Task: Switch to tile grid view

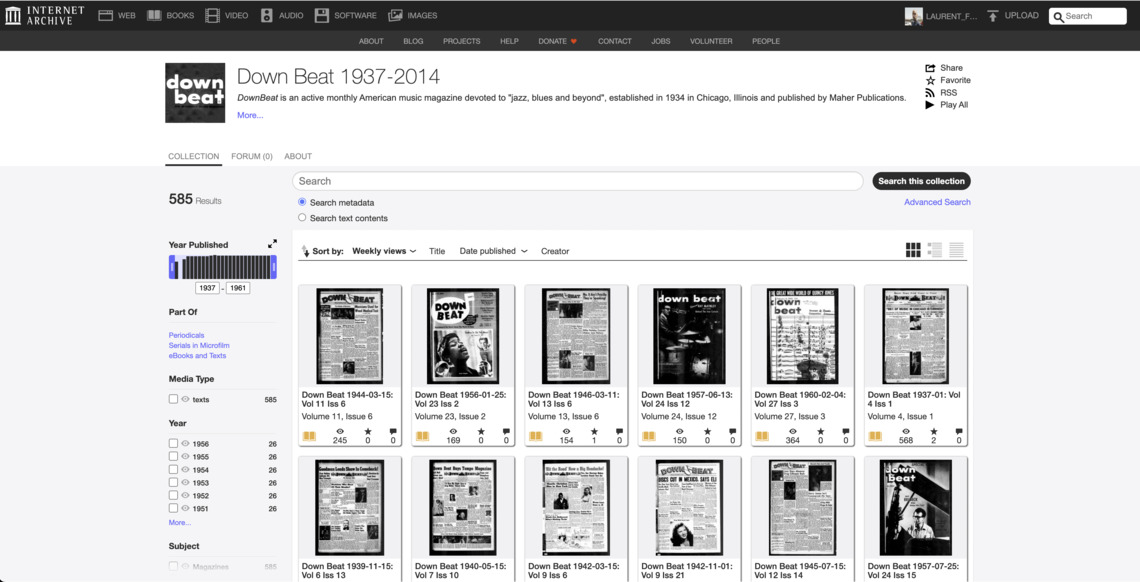Action: pos(913,250)
